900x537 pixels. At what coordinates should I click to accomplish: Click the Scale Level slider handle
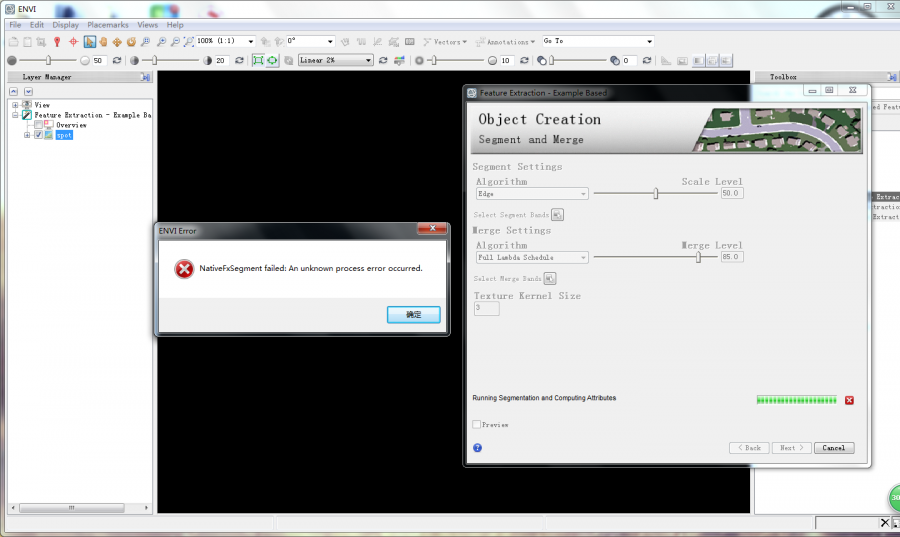click(655, 193)
